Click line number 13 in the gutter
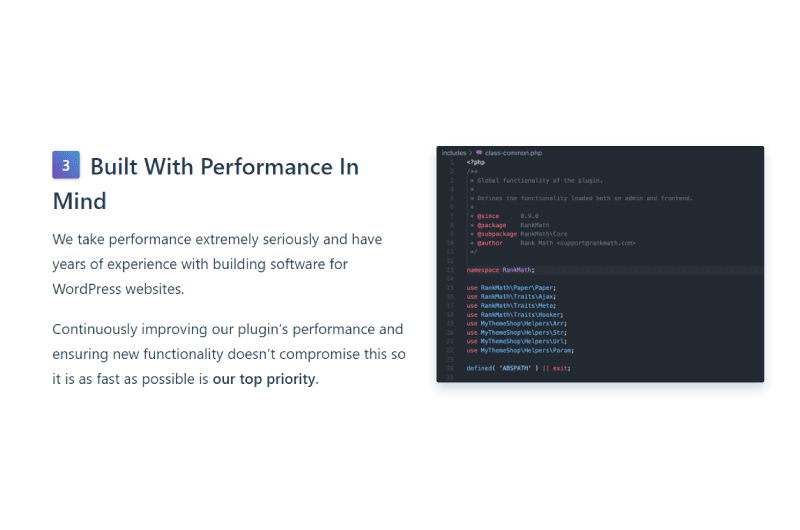This screenshot has height=530, width=800. point(450,270)
